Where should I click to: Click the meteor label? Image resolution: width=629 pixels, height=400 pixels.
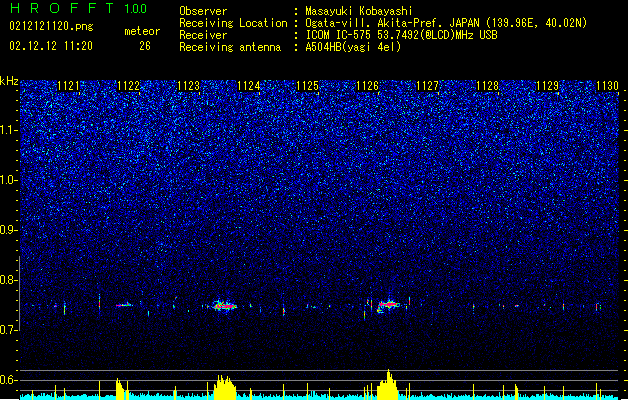(142, 31)
